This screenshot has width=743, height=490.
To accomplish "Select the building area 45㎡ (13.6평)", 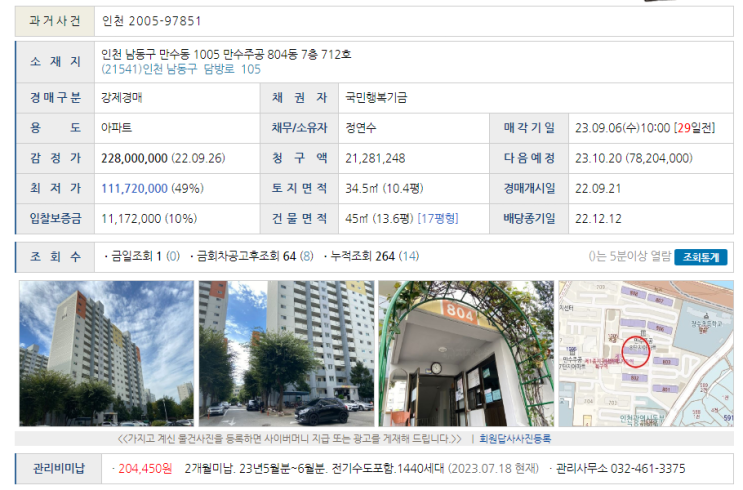I will pos(379,218).
